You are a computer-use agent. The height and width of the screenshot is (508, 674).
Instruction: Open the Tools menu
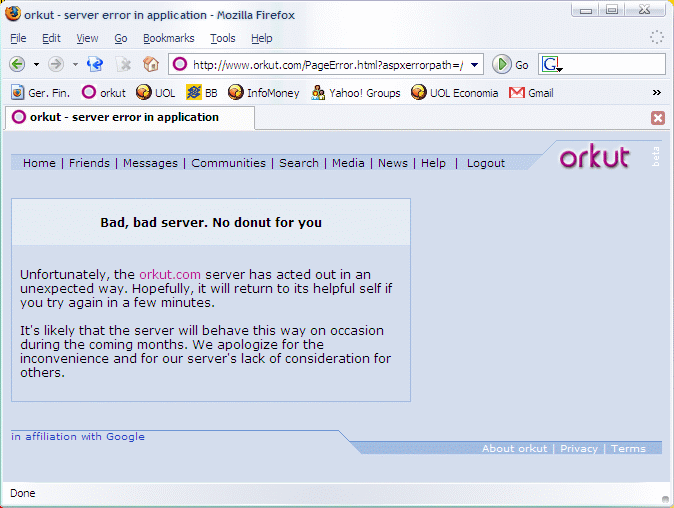tap(223, 38)
